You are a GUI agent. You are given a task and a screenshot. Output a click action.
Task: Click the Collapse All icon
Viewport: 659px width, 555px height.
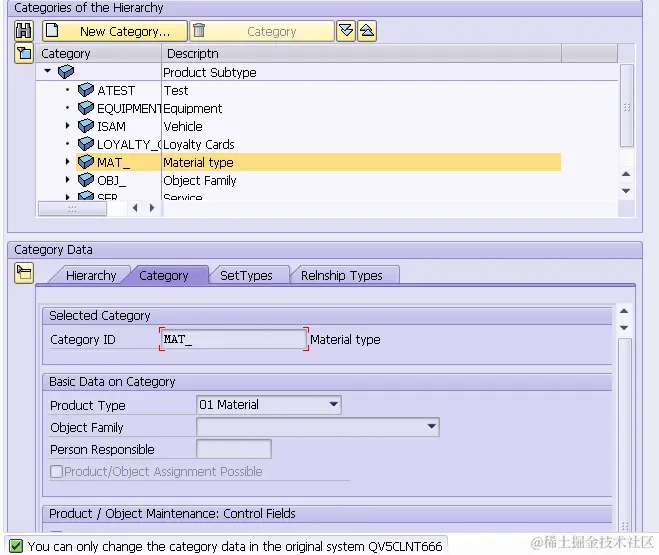click(366, 31)
